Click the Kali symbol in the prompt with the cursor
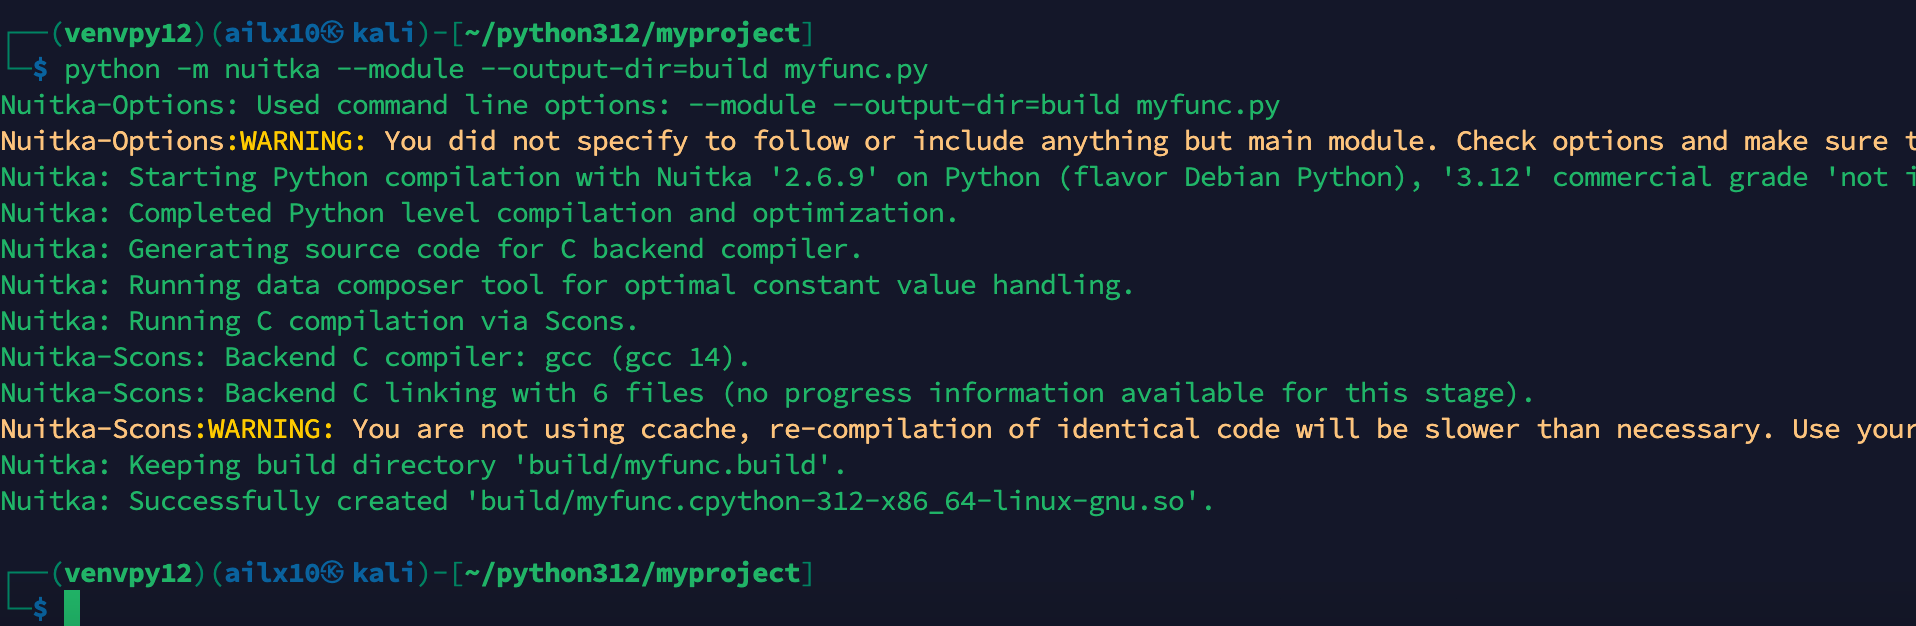Image resolution: width=1916 pixels, height=626 pixels. [333, 573]
